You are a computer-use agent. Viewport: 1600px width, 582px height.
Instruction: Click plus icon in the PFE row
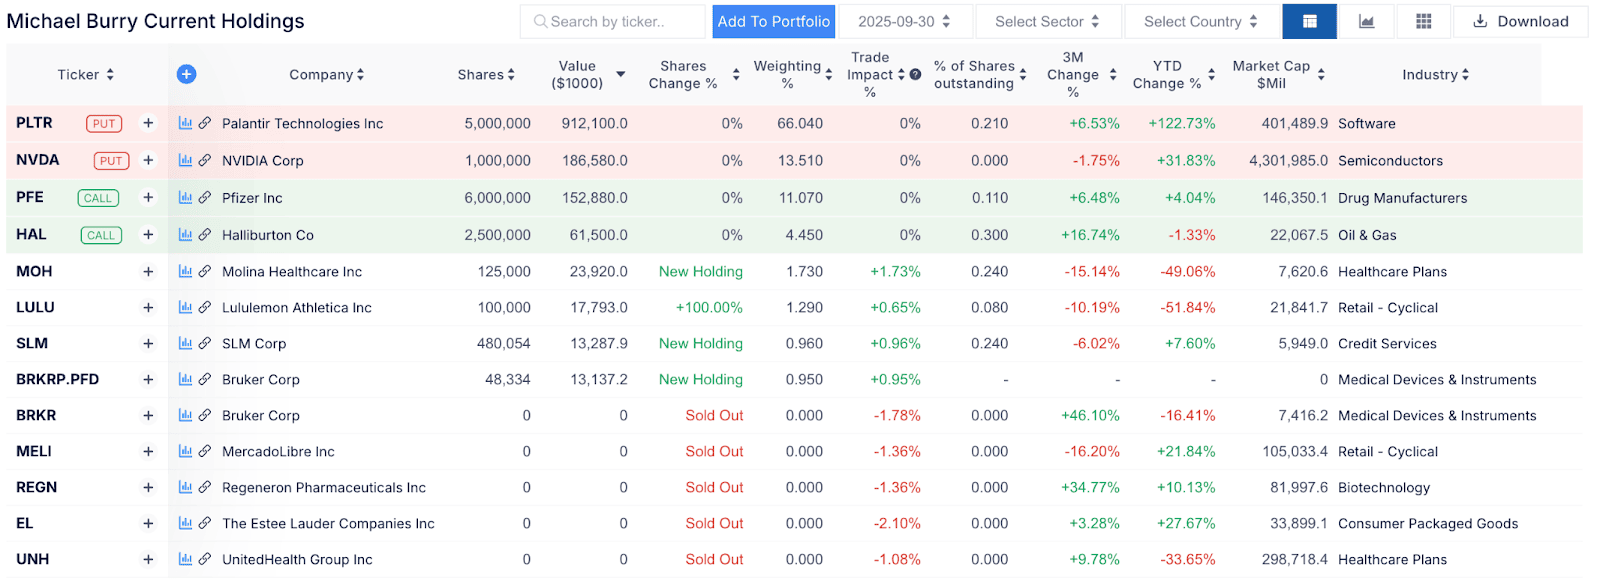pos(148,198)
